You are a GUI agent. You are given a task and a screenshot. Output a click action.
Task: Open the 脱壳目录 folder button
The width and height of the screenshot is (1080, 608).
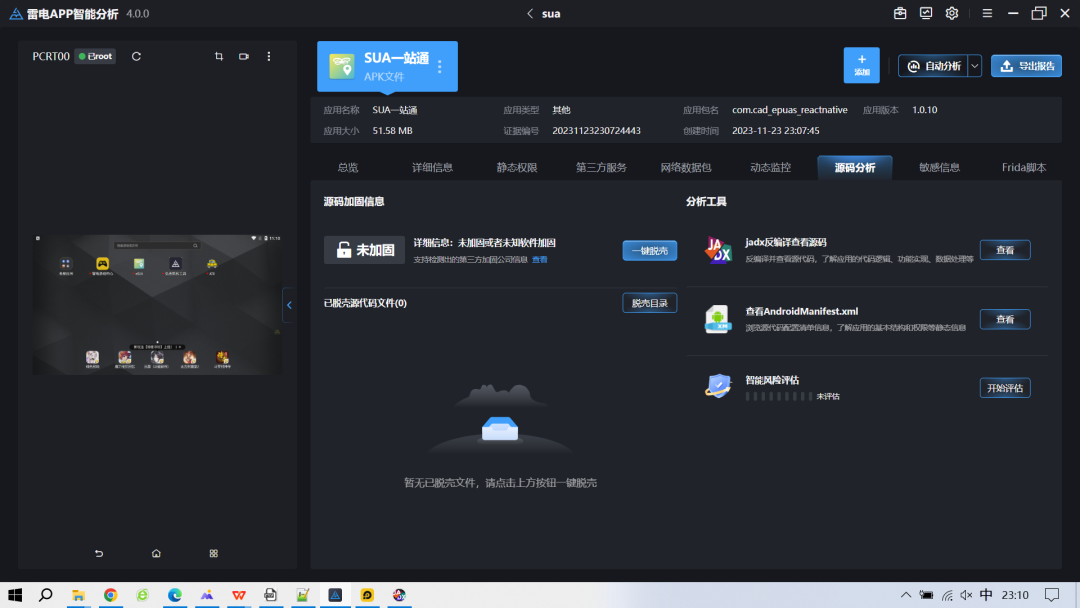[650, 303]
